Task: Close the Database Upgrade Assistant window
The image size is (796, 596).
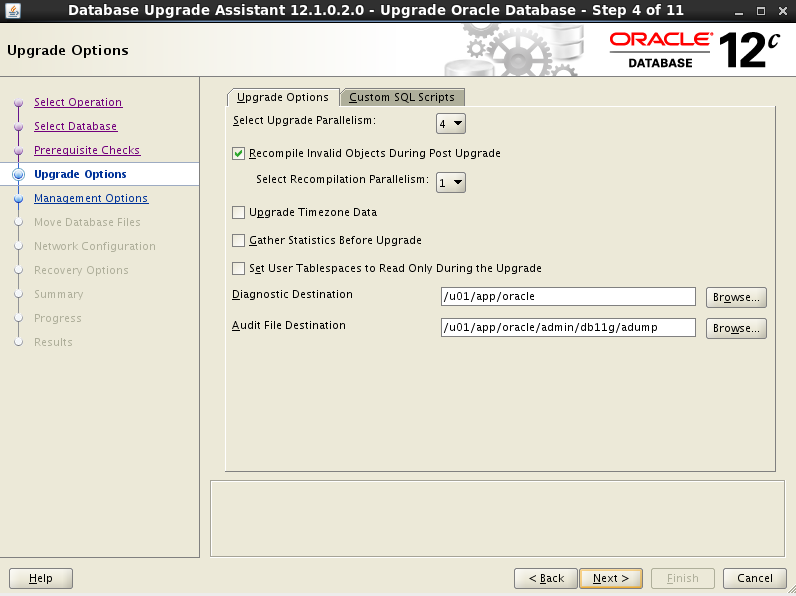Action: tap(783, 11)
